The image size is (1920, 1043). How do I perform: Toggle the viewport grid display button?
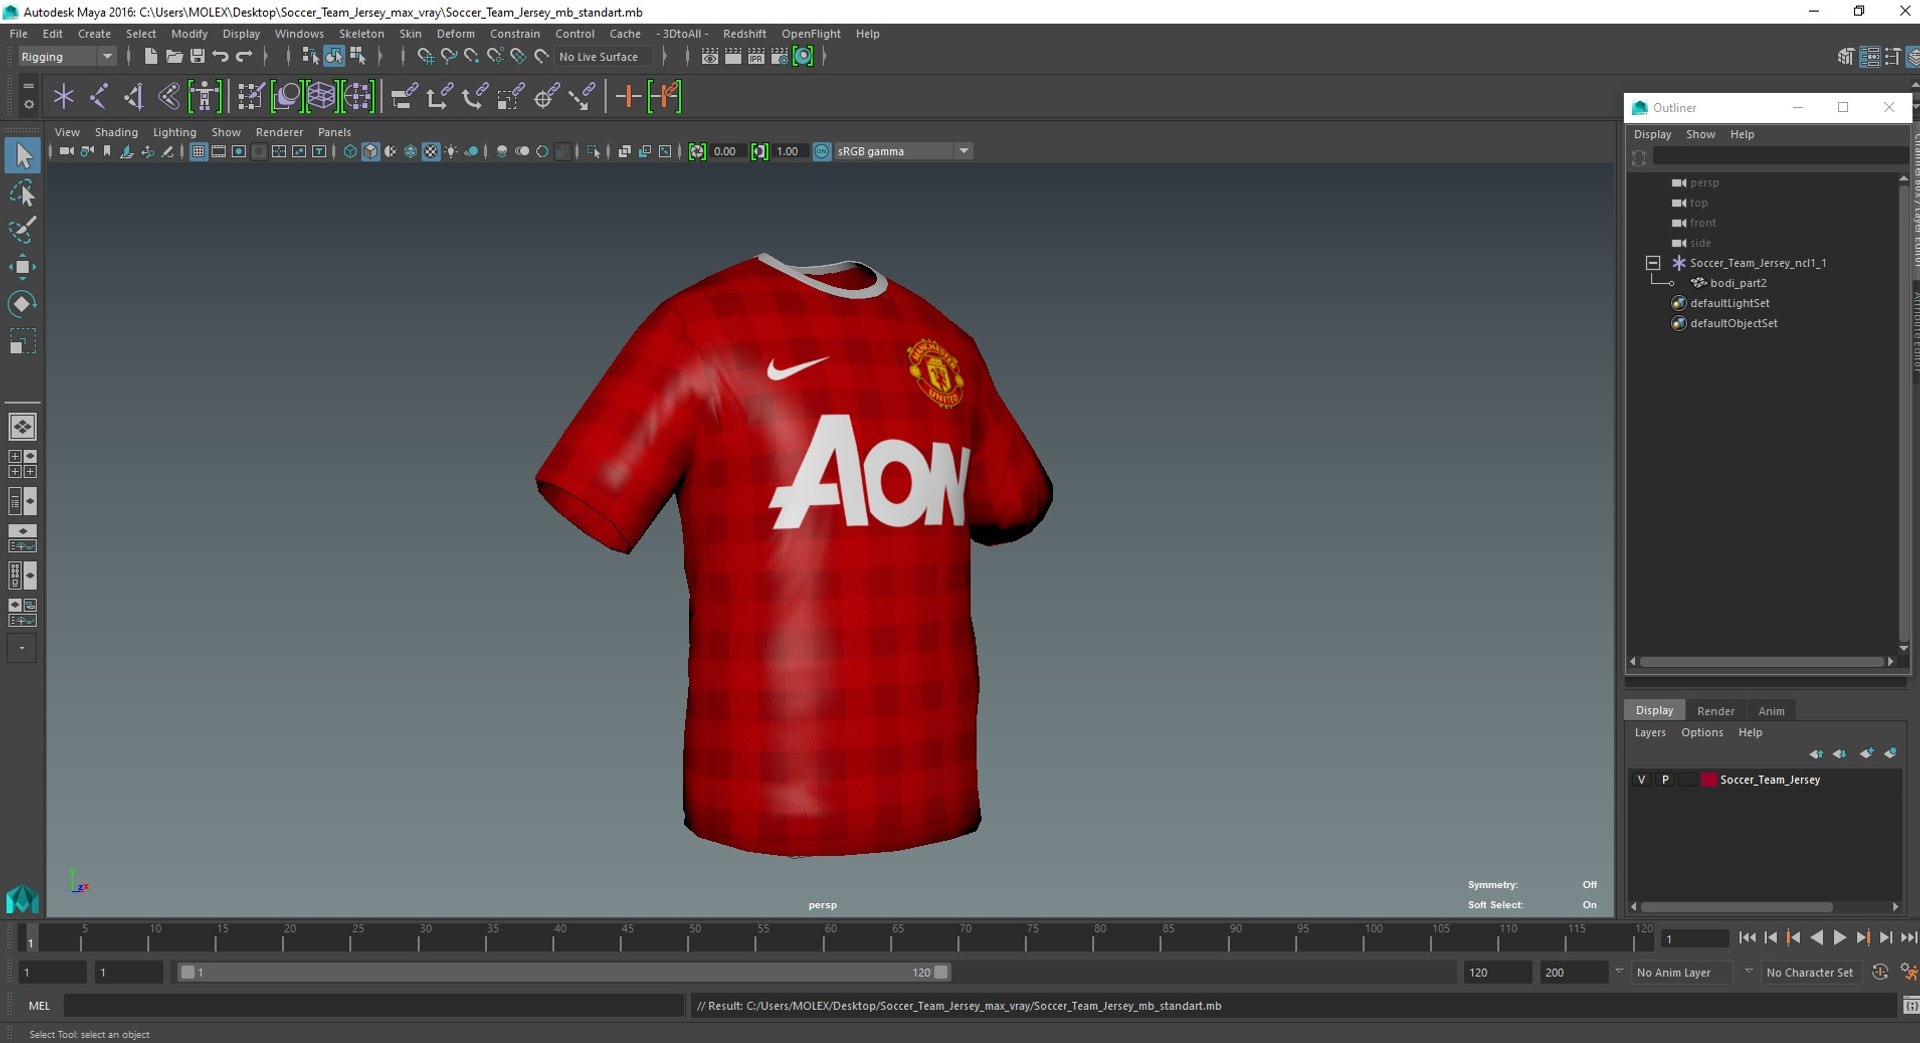tap(198, 152)
